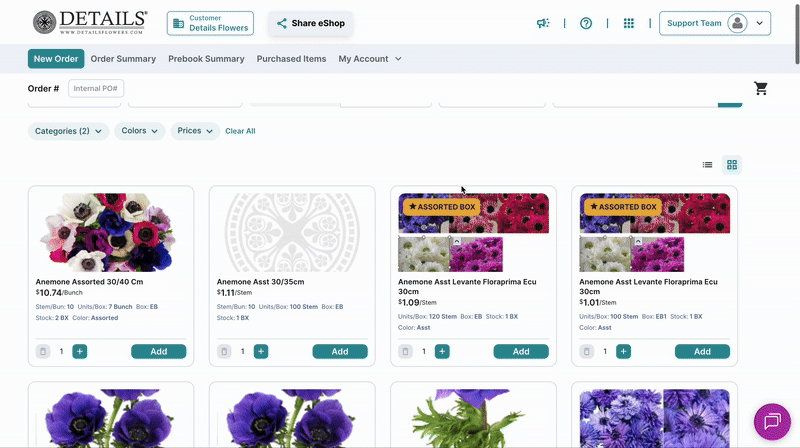Open the Colors filter dropdown

(x=139, y=131)
